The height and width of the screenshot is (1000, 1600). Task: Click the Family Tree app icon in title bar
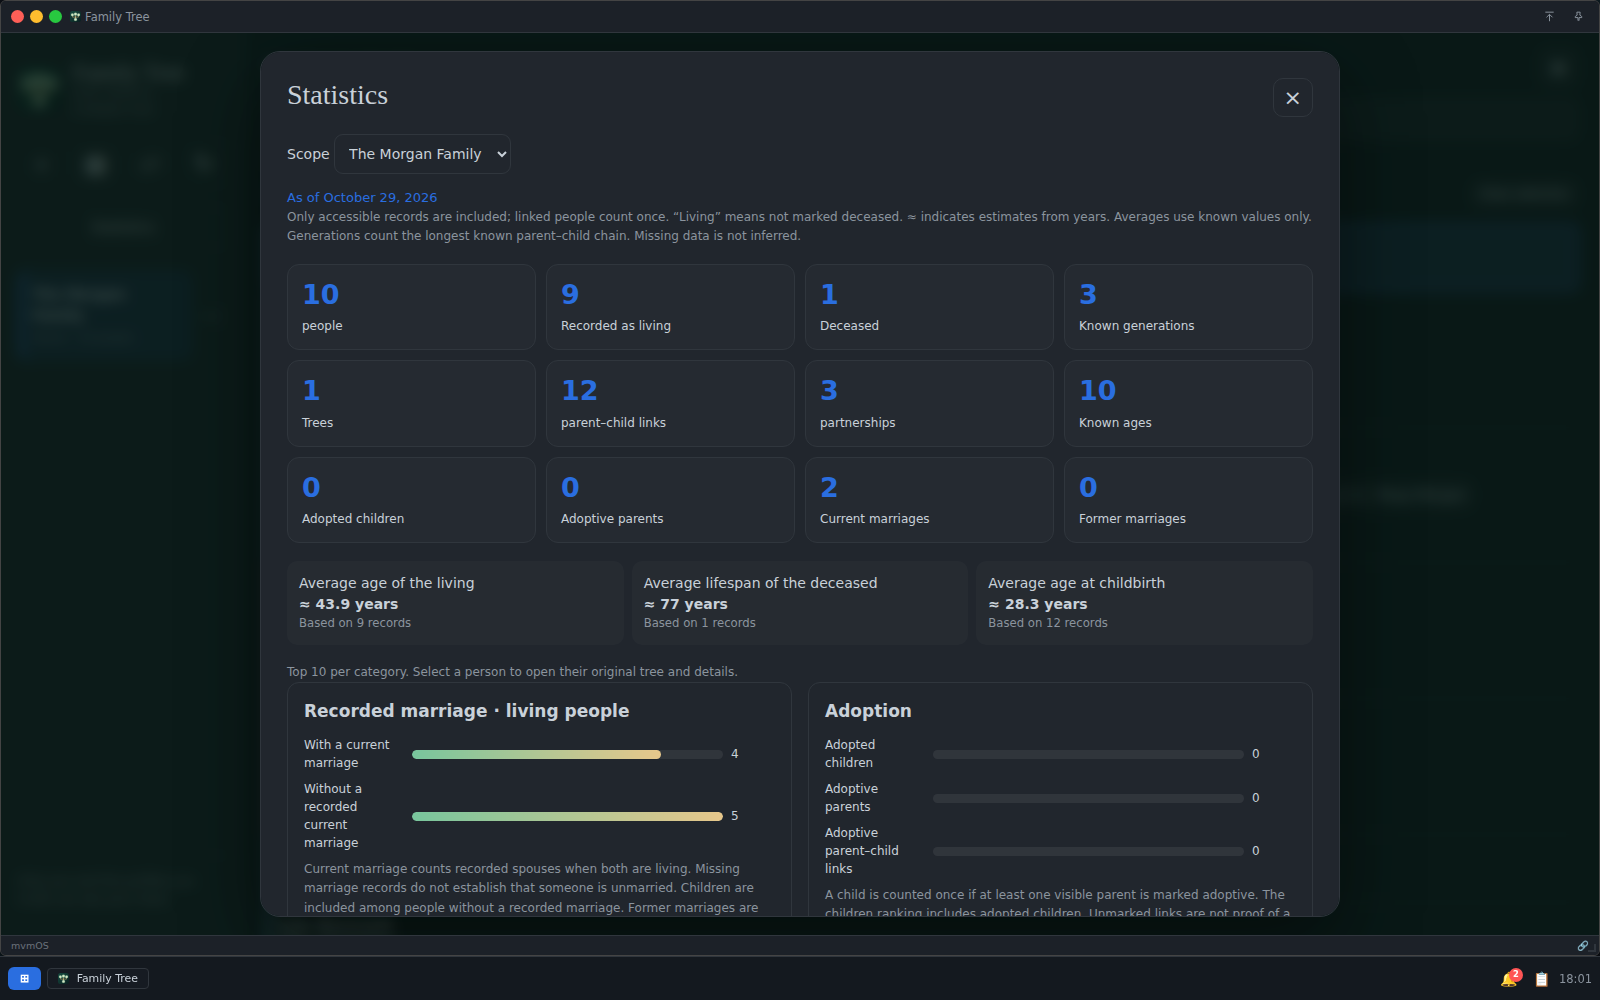pyautogui.click(x=75, y=17)
